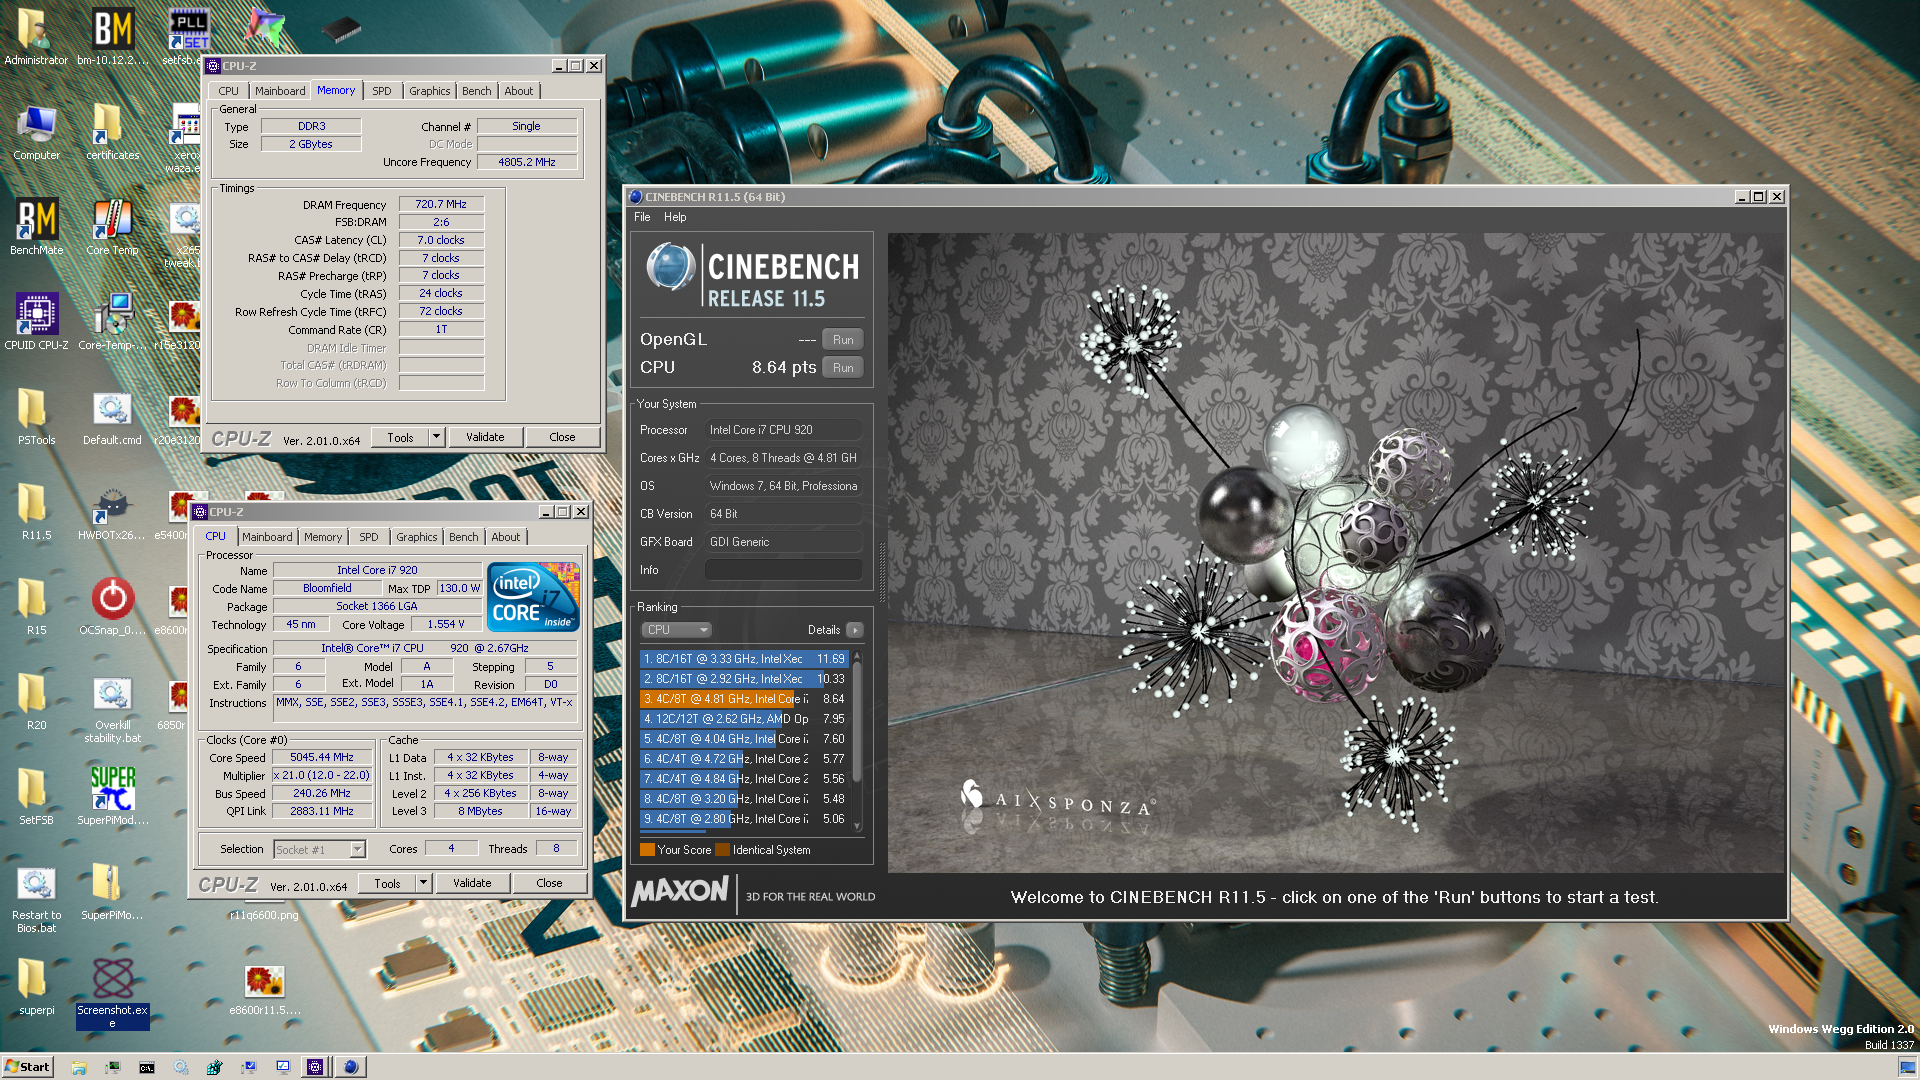Open the Restart to Bios.bat file

[x=36, y=898]
